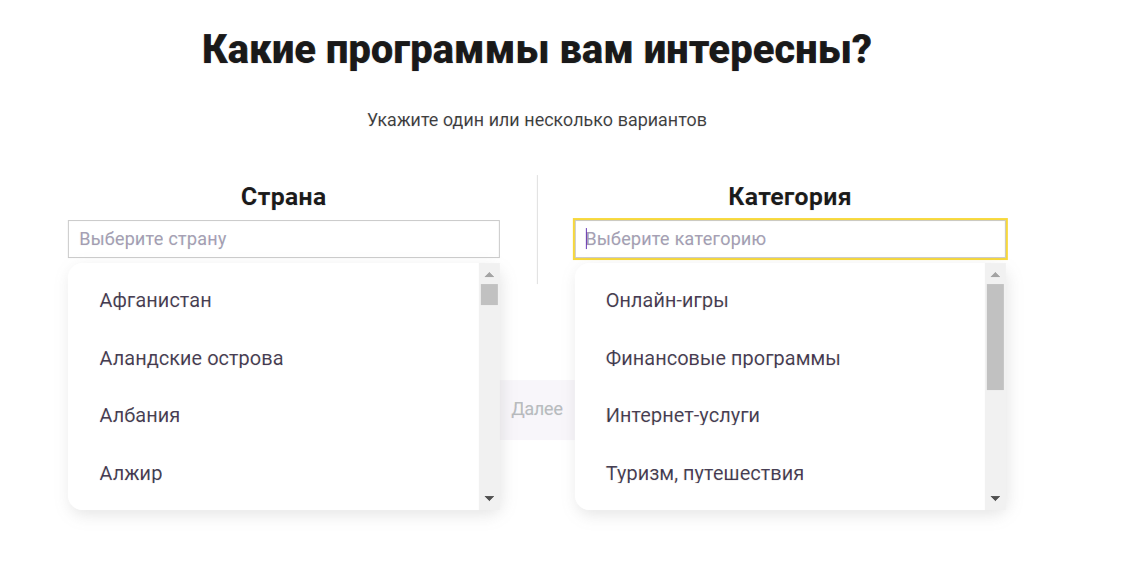Select Финансовые программы category option

pyautogui.click(x=722, y=358)
